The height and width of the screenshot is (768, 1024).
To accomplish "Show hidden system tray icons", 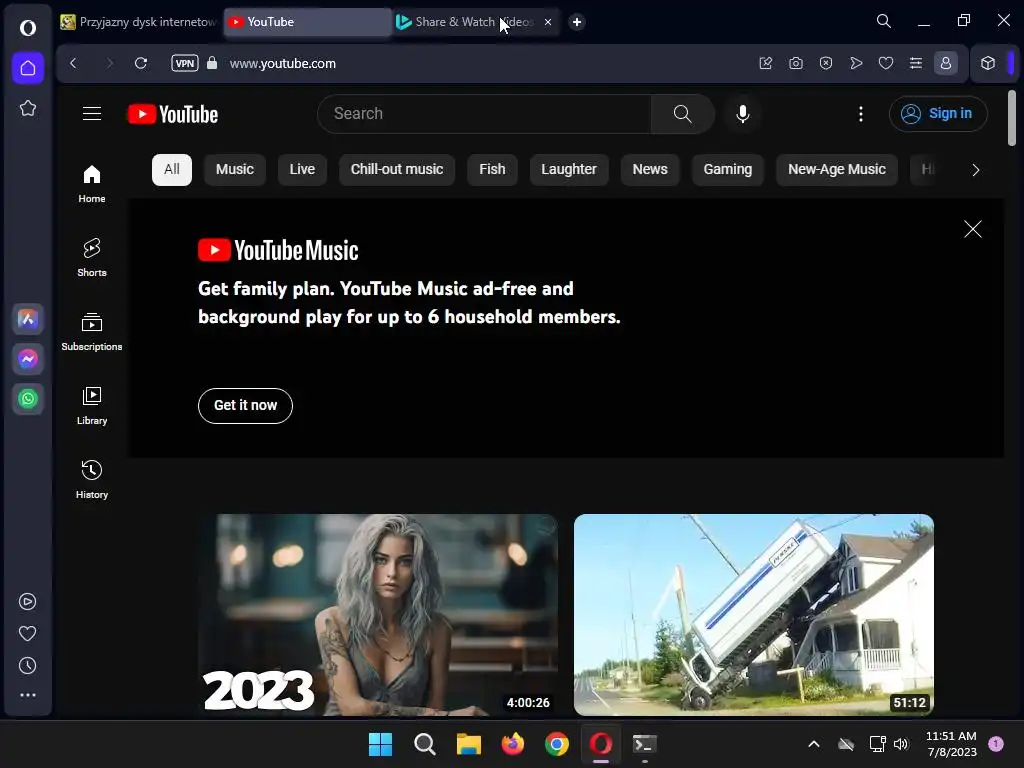I will pyautogui.click(x=814, y=744).
